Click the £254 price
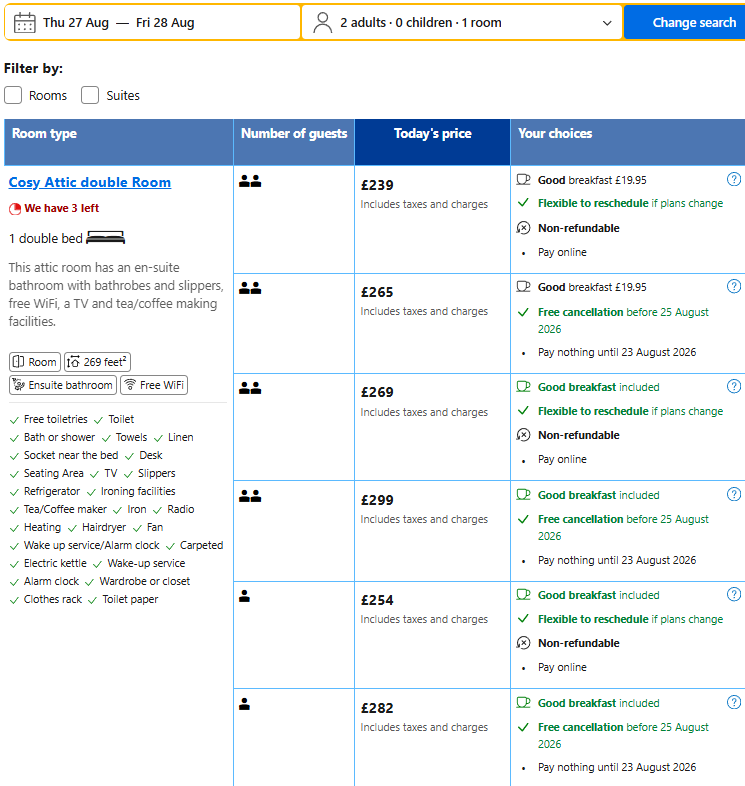Image resolution: width=745 pixels, height=786 pixels. click(377, 600)
